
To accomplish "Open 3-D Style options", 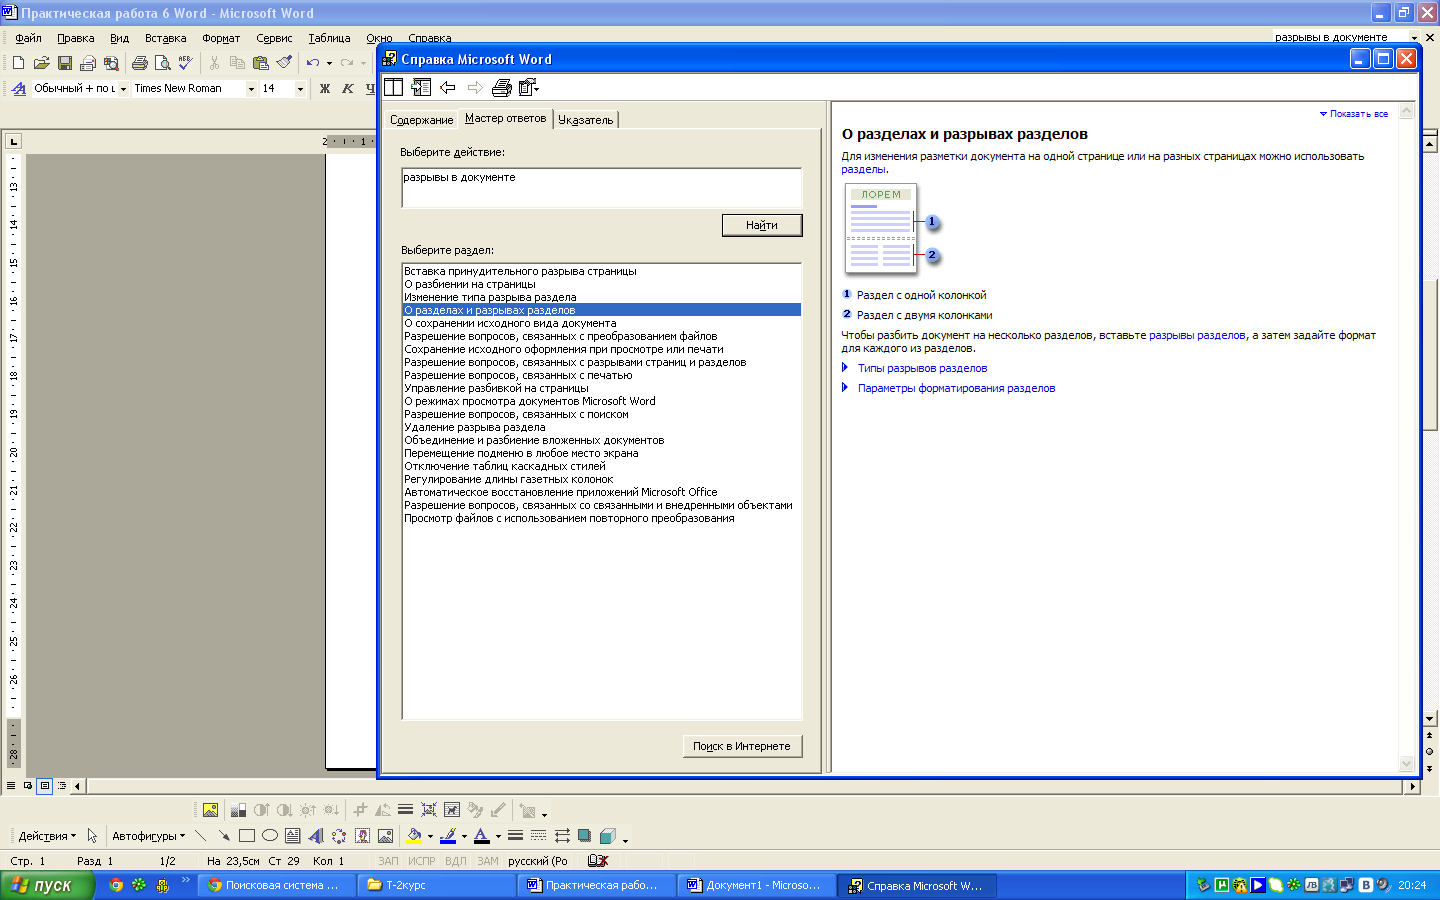I will click(x=608, y=836).
